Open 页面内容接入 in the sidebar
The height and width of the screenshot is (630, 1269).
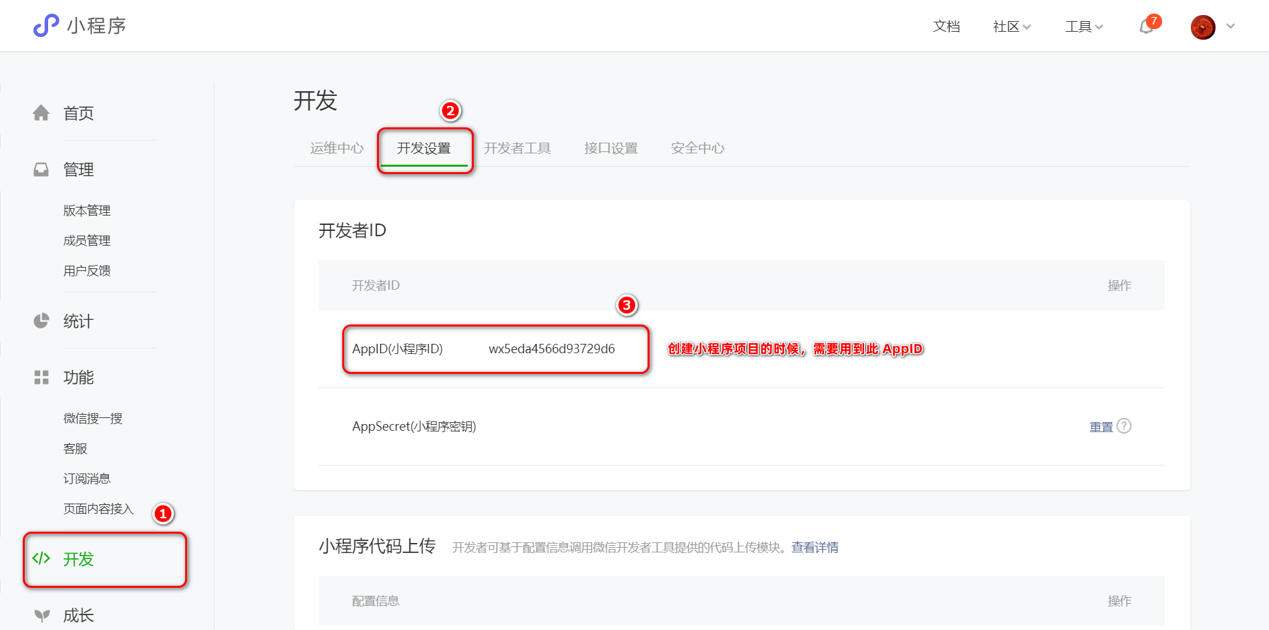[98, 509]
